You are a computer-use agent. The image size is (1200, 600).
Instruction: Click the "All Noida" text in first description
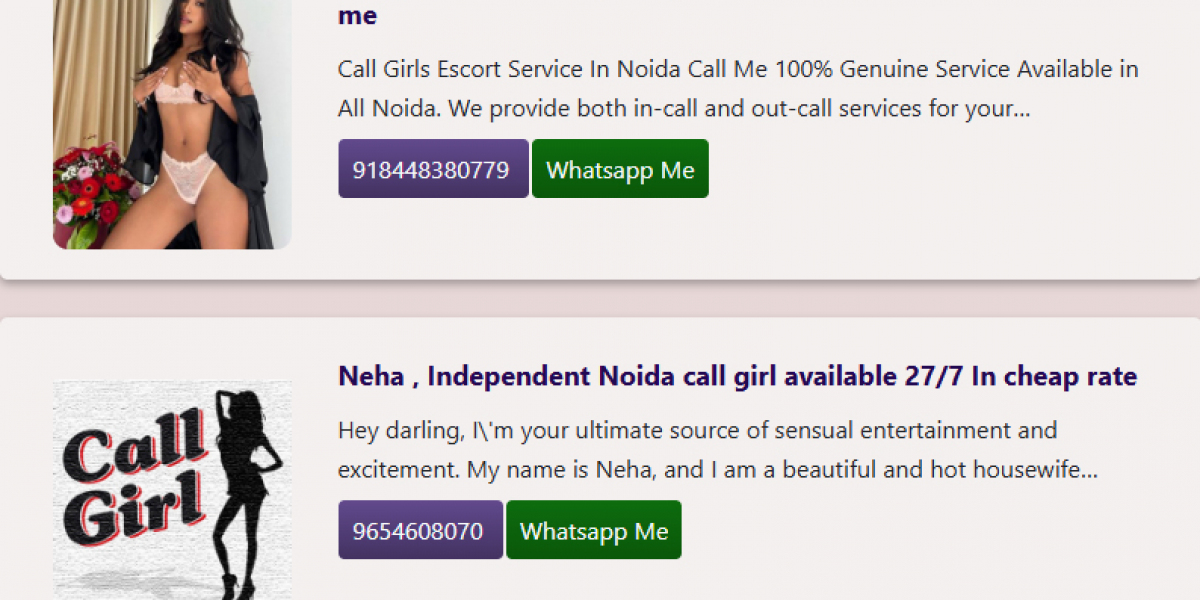(x=388, y=109)
